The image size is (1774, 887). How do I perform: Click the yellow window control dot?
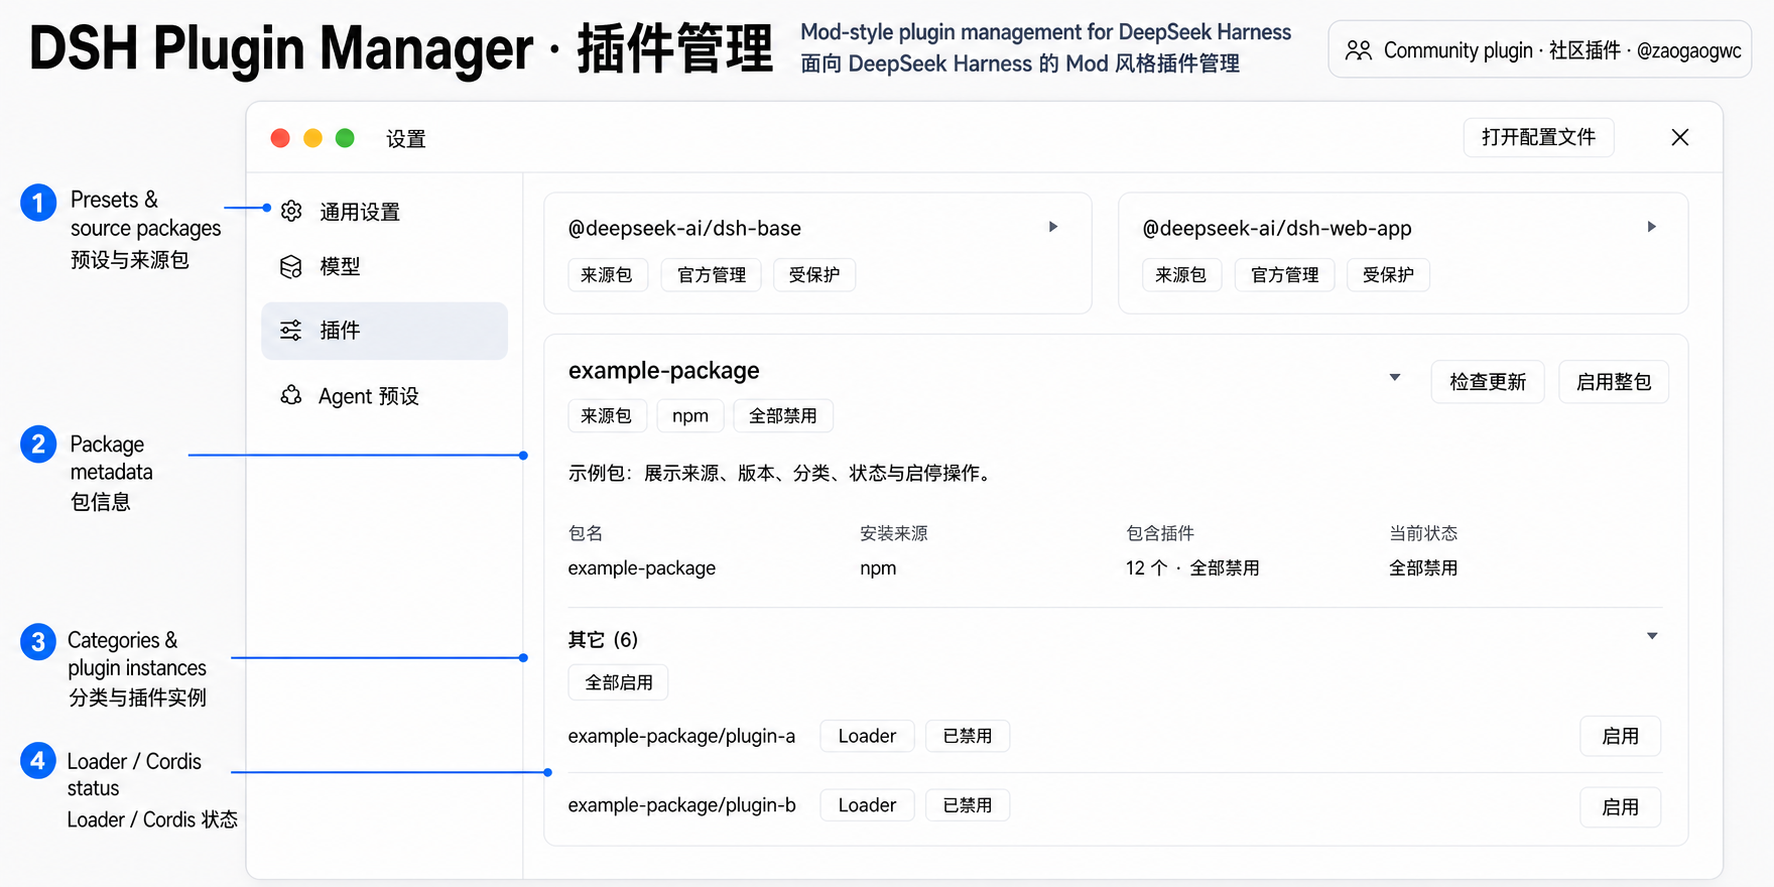[x=313, y=138]
